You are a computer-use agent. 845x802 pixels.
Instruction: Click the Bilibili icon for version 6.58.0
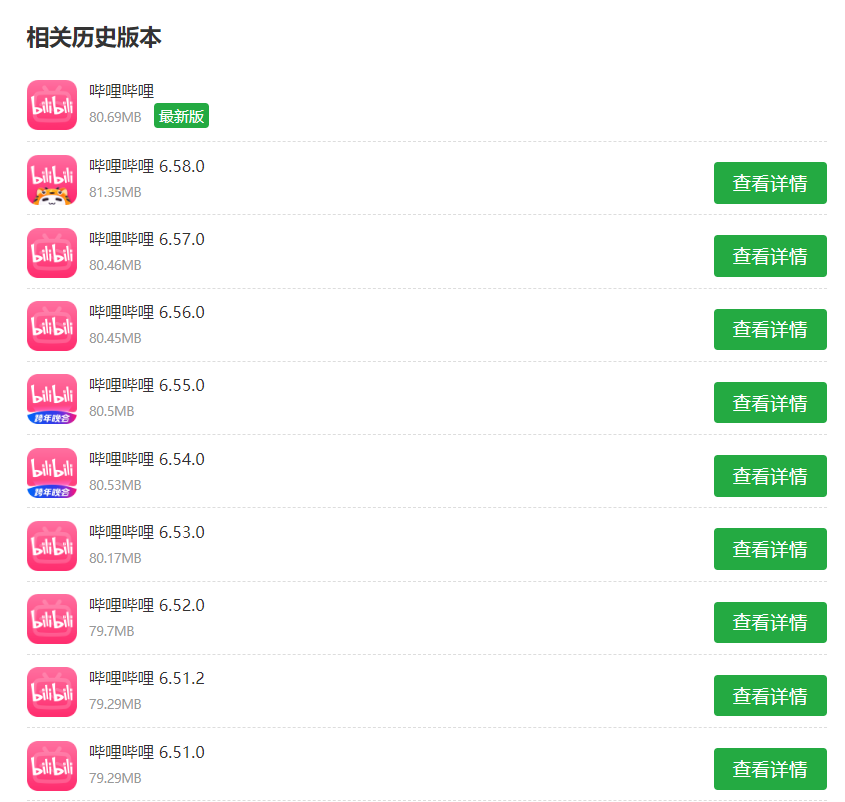[52, 180]
